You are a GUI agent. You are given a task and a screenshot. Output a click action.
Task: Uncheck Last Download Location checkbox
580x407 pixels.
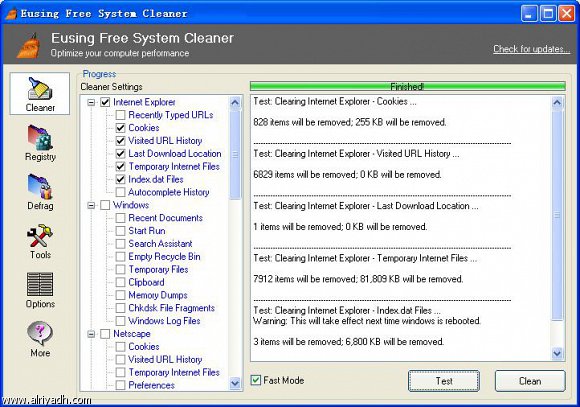pyautogui.click(x=120, y=154)
